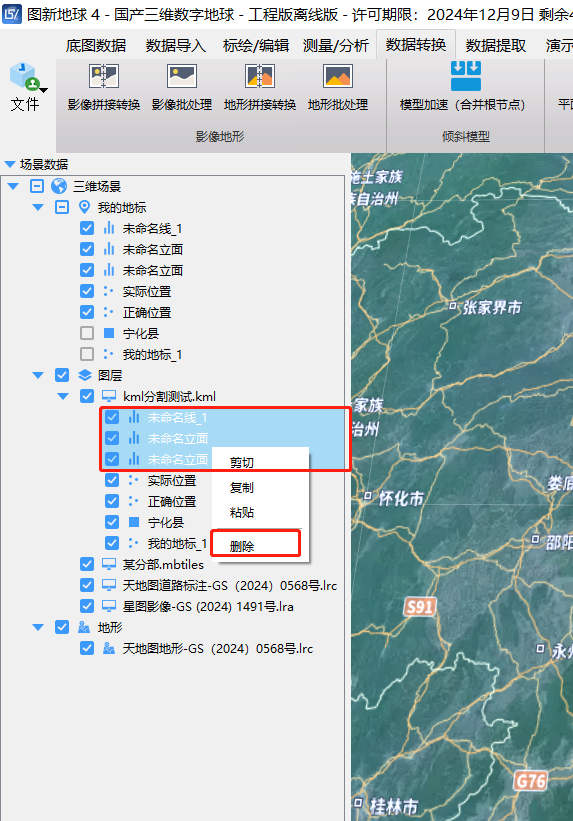Uncheck 天地图地形-GS (2024) 0568号.lrc
573x821 pixels.
point(87,648)
